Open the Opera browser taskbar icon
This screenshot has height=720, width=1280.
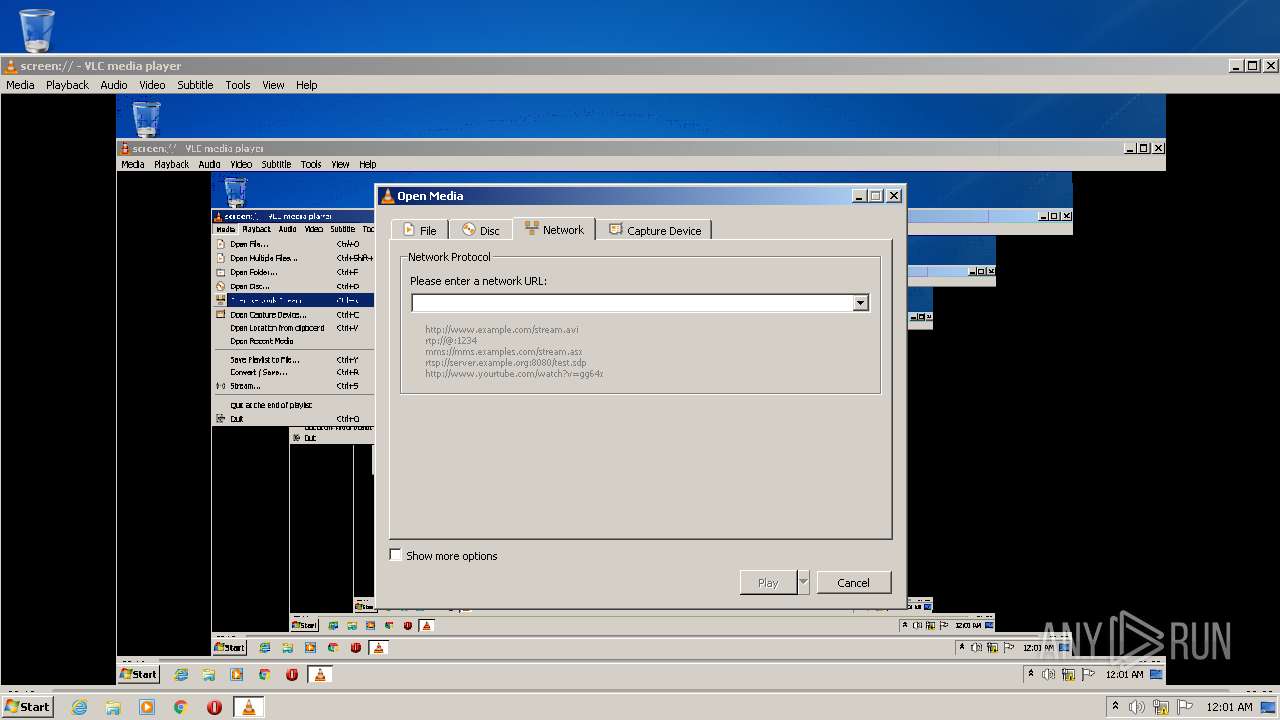click(214, 707)
